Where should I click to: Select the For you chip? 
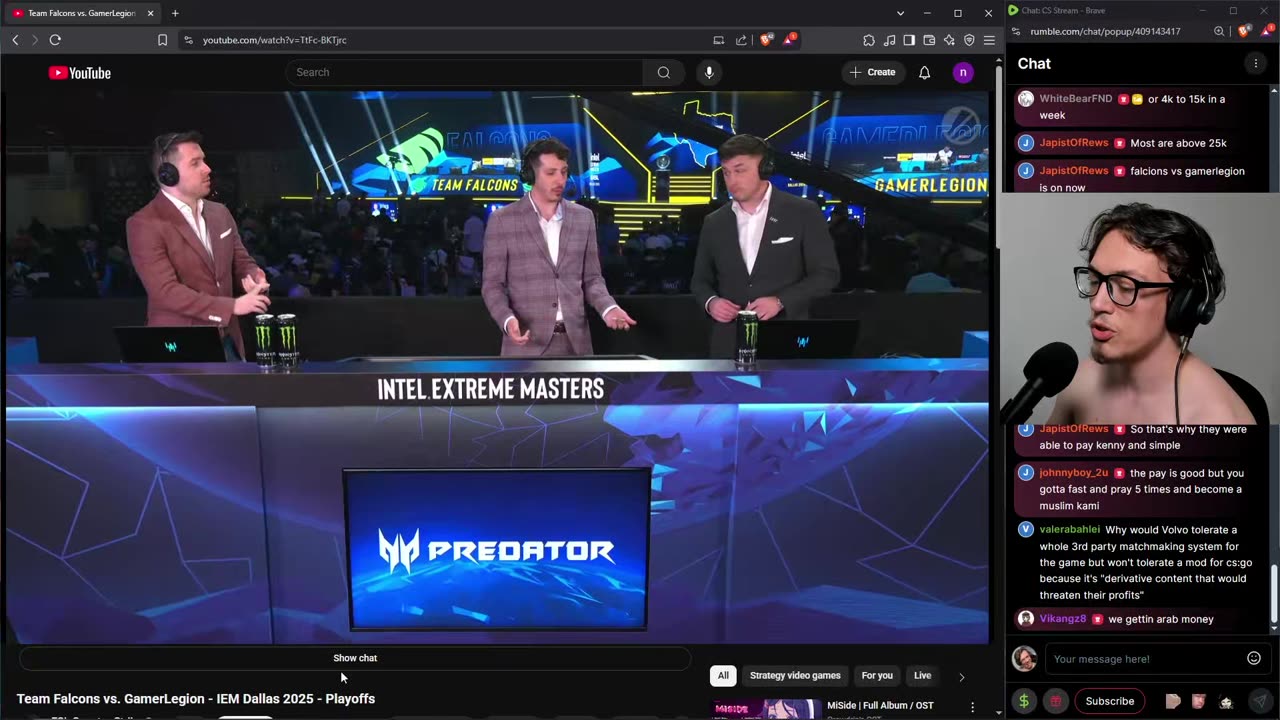(877, 675)
